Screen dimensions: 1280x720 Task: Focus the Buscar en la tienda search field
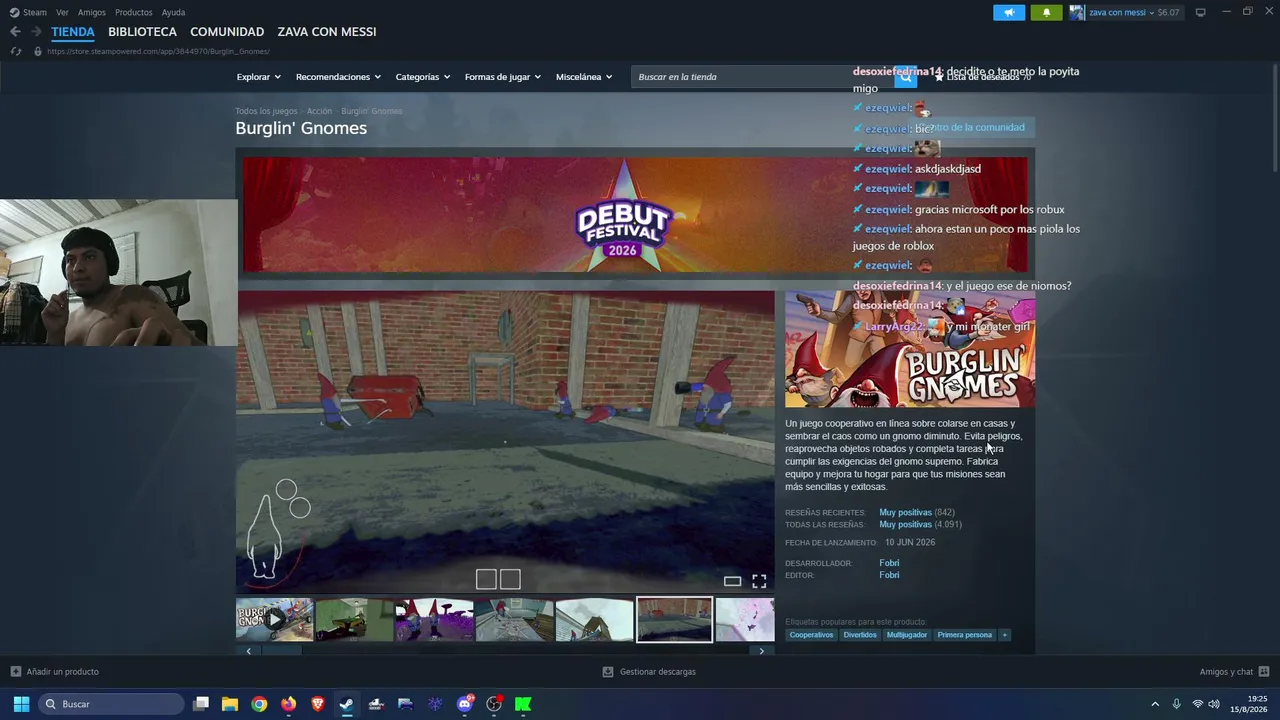764,77
